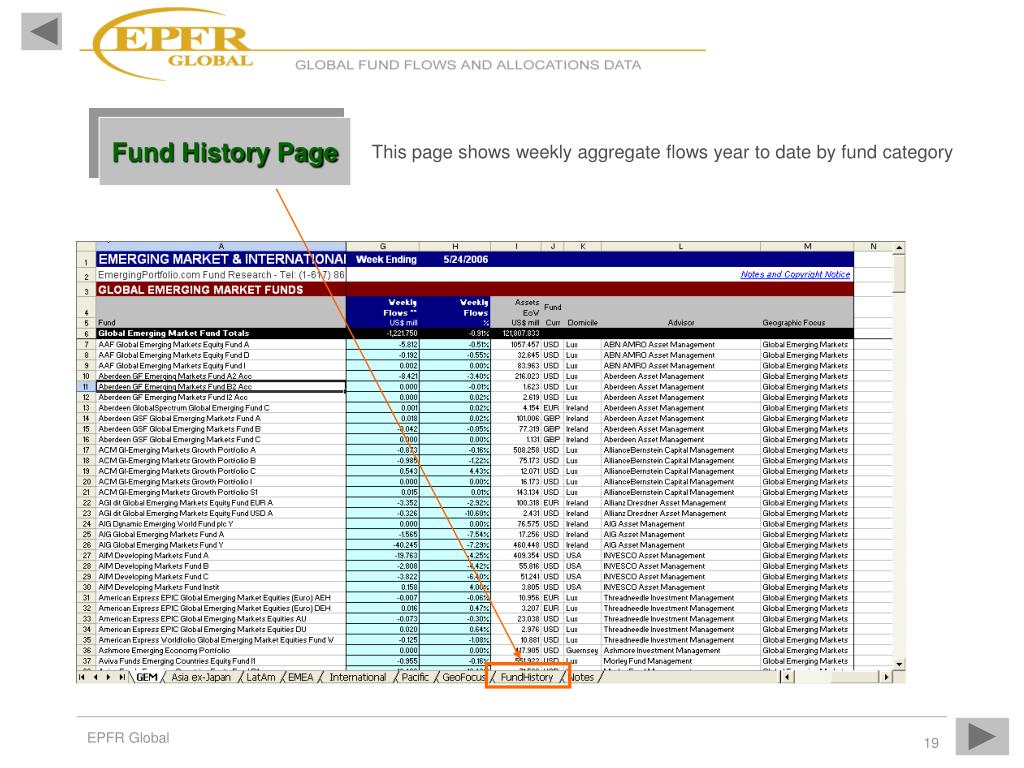Select column M header

[807, 246]
